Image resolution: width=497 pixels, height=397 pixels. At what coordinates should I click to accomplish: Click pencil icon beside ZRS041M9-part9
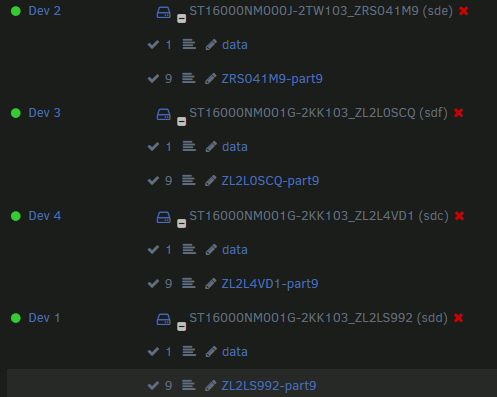click(x=210, y=79)
